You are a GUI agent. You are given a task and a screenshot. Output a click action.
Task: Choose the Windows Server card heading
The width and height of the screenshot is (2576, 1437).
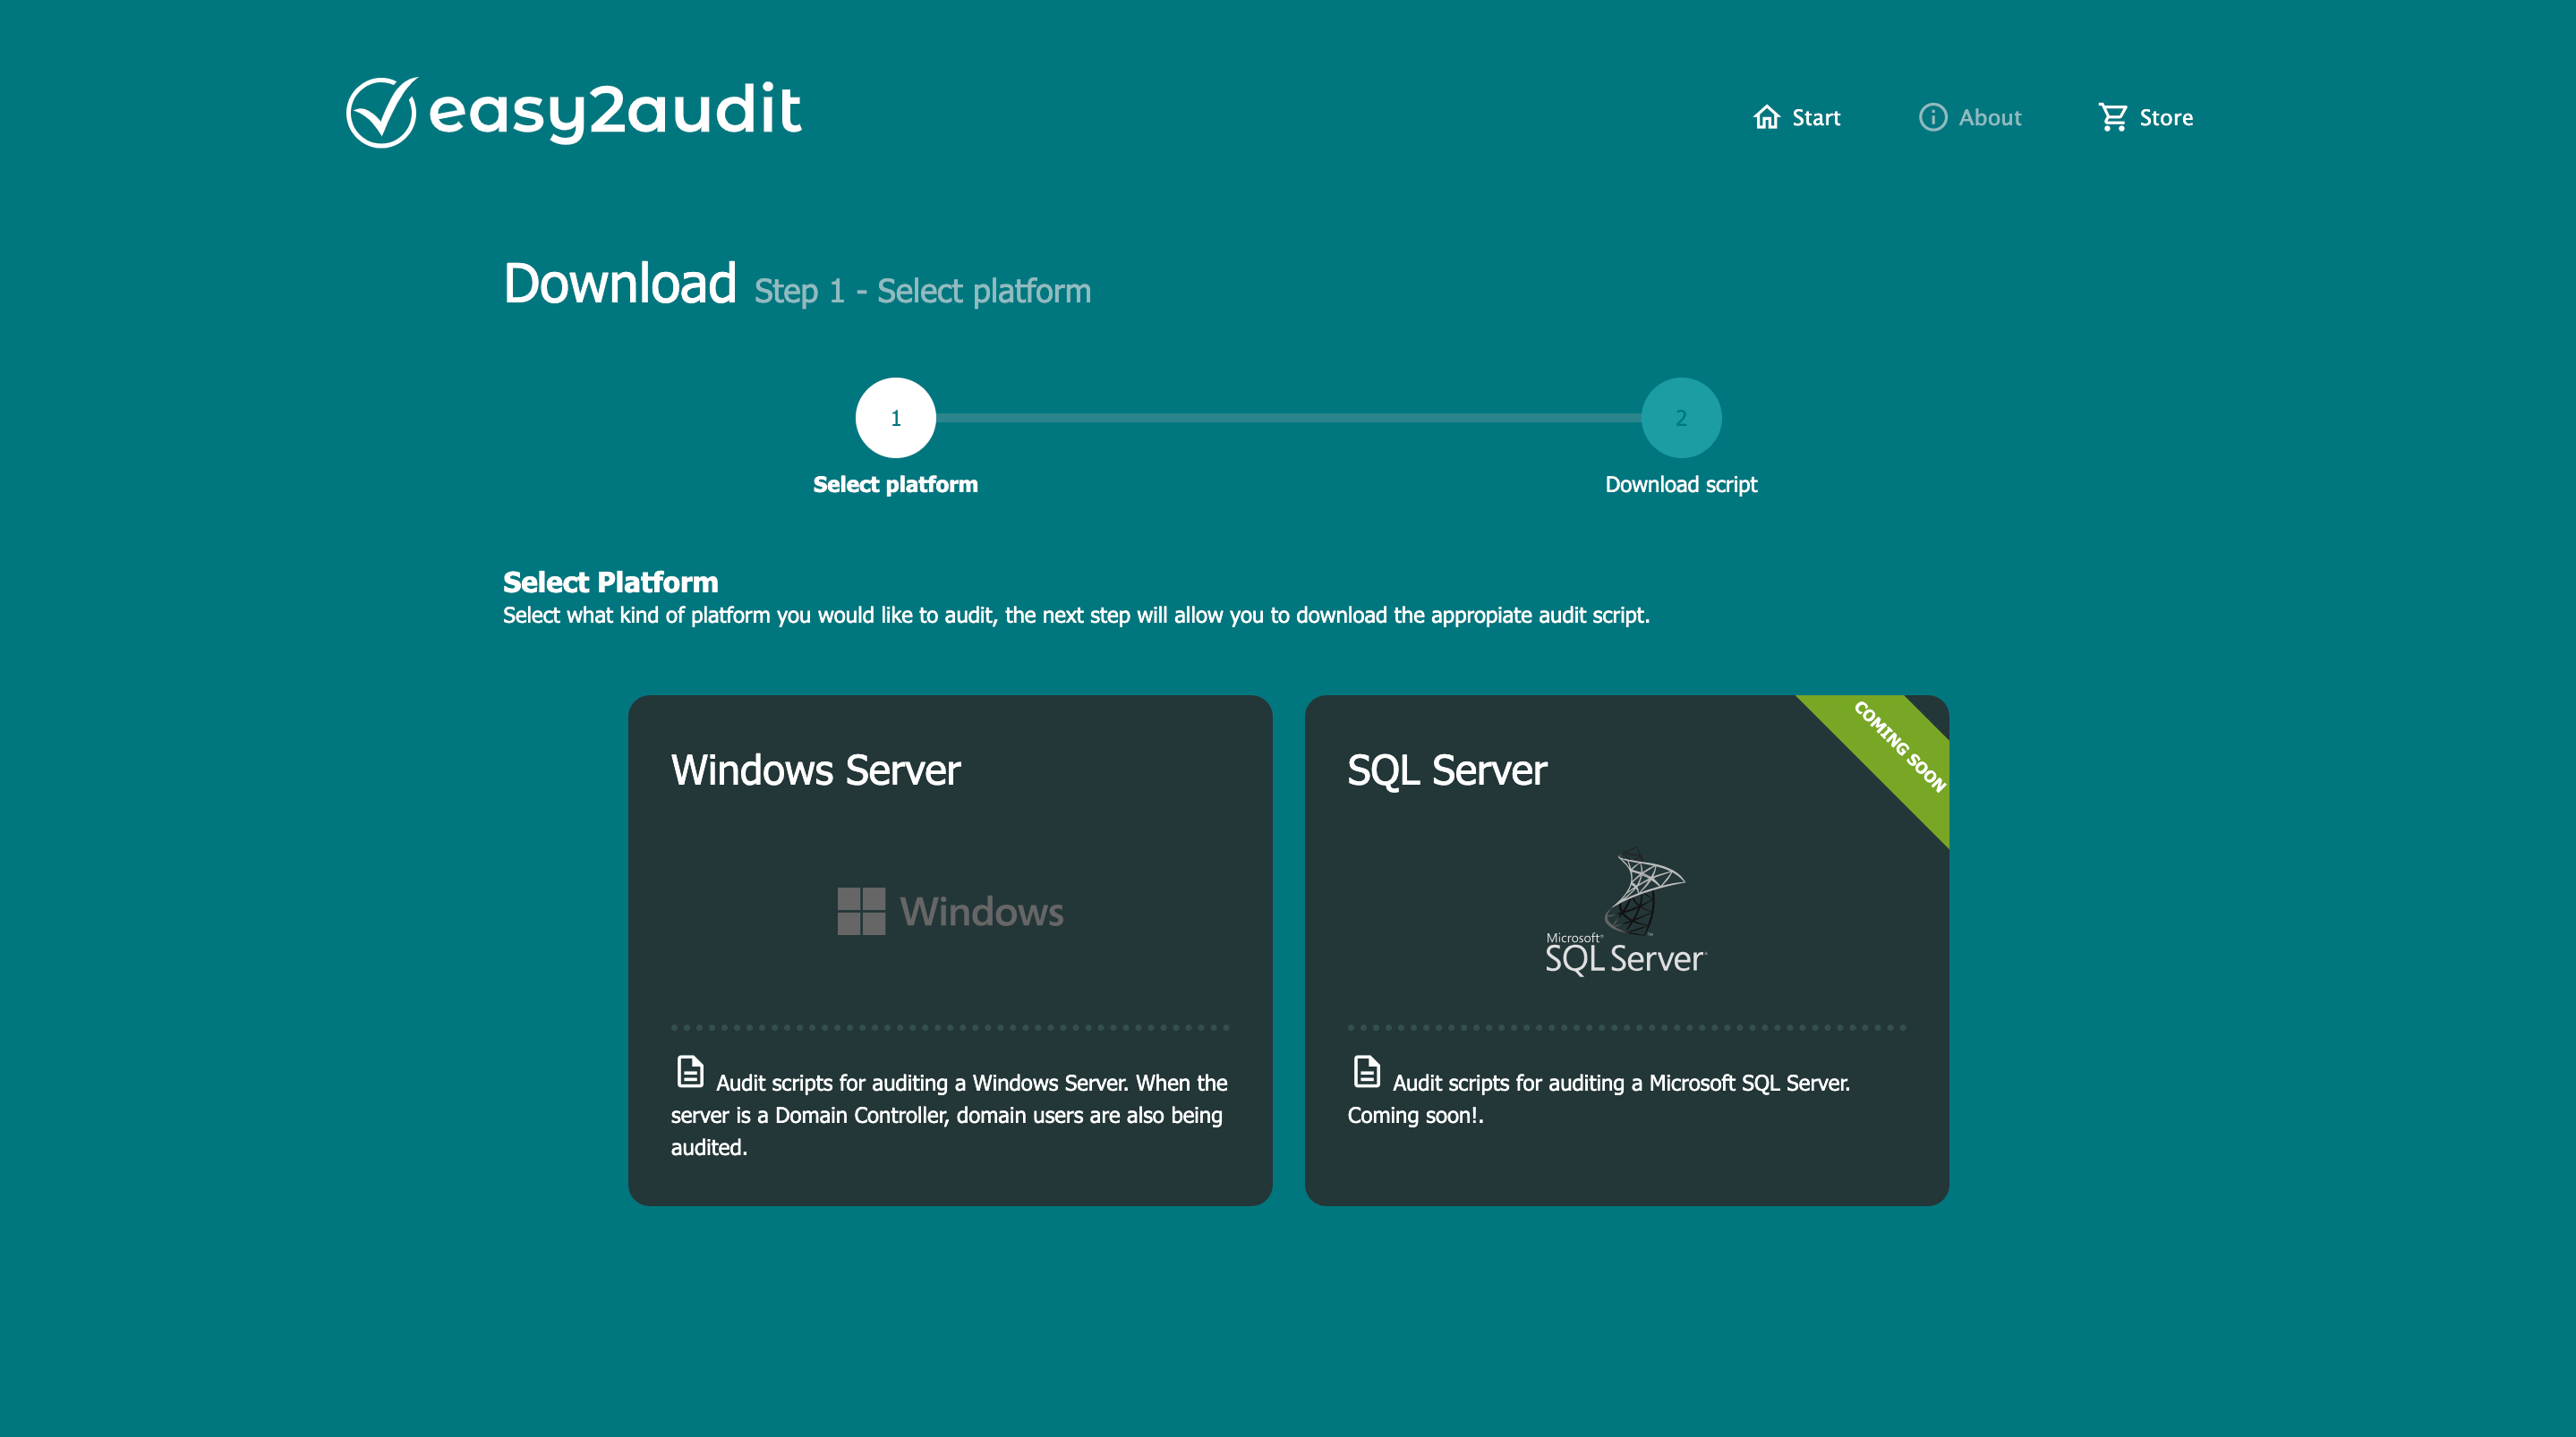coord(815,771)
